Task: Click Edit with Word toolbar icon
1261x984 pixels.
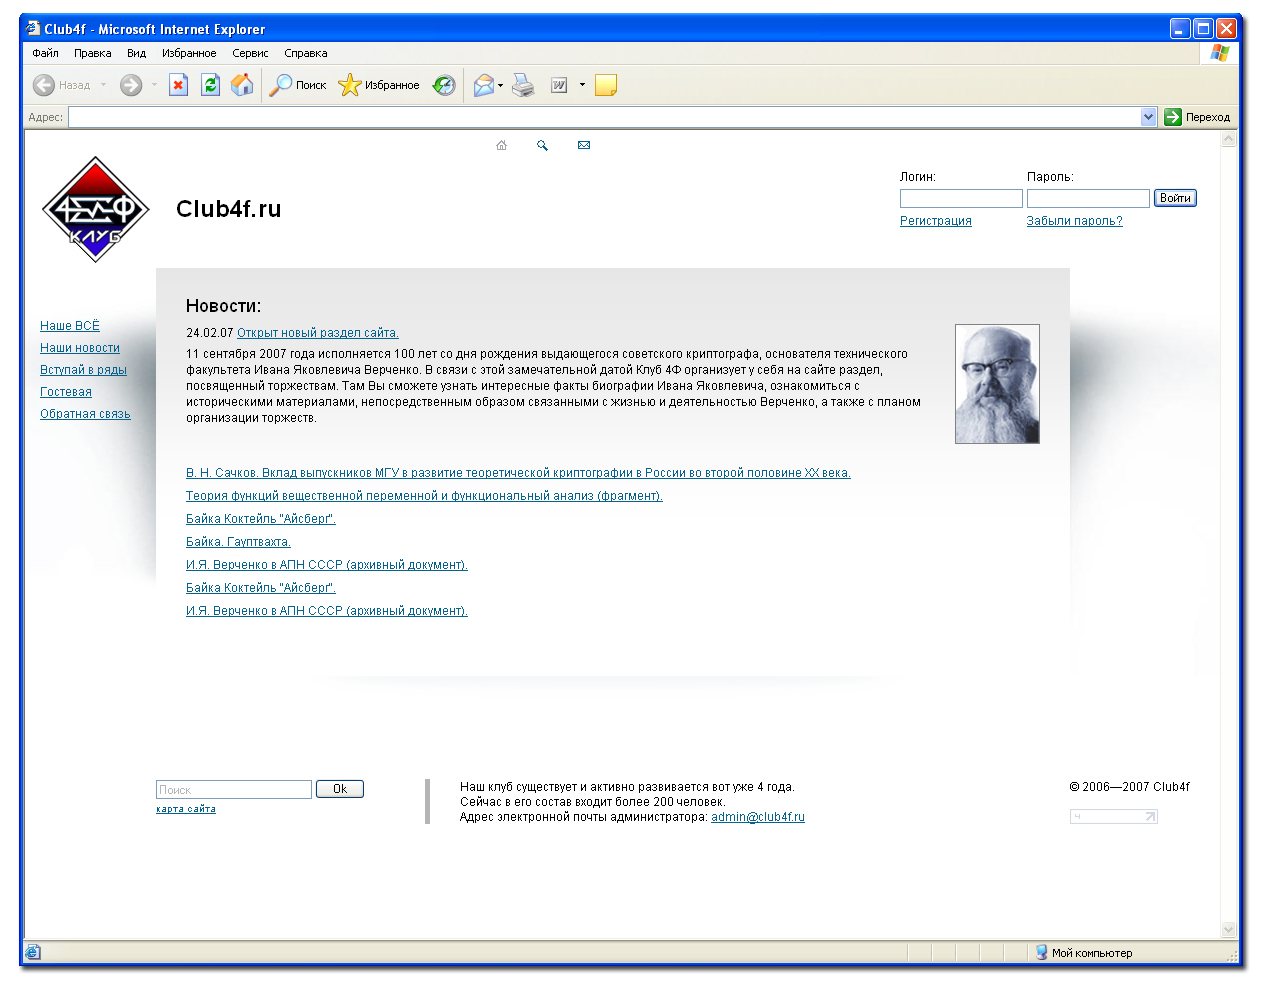Action: click(559, 85)
